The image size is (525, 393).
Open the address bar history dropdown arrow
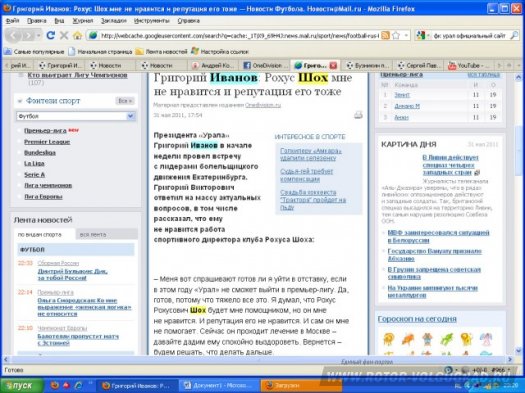(x=406, y=35)
